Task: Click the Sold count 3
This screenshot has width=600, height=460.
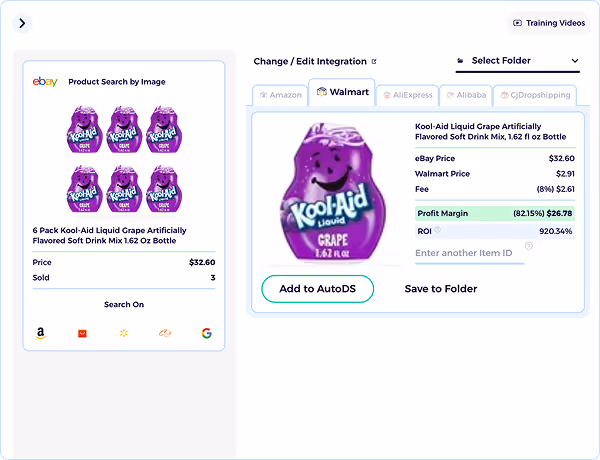Action: click(x=213, y=277)
